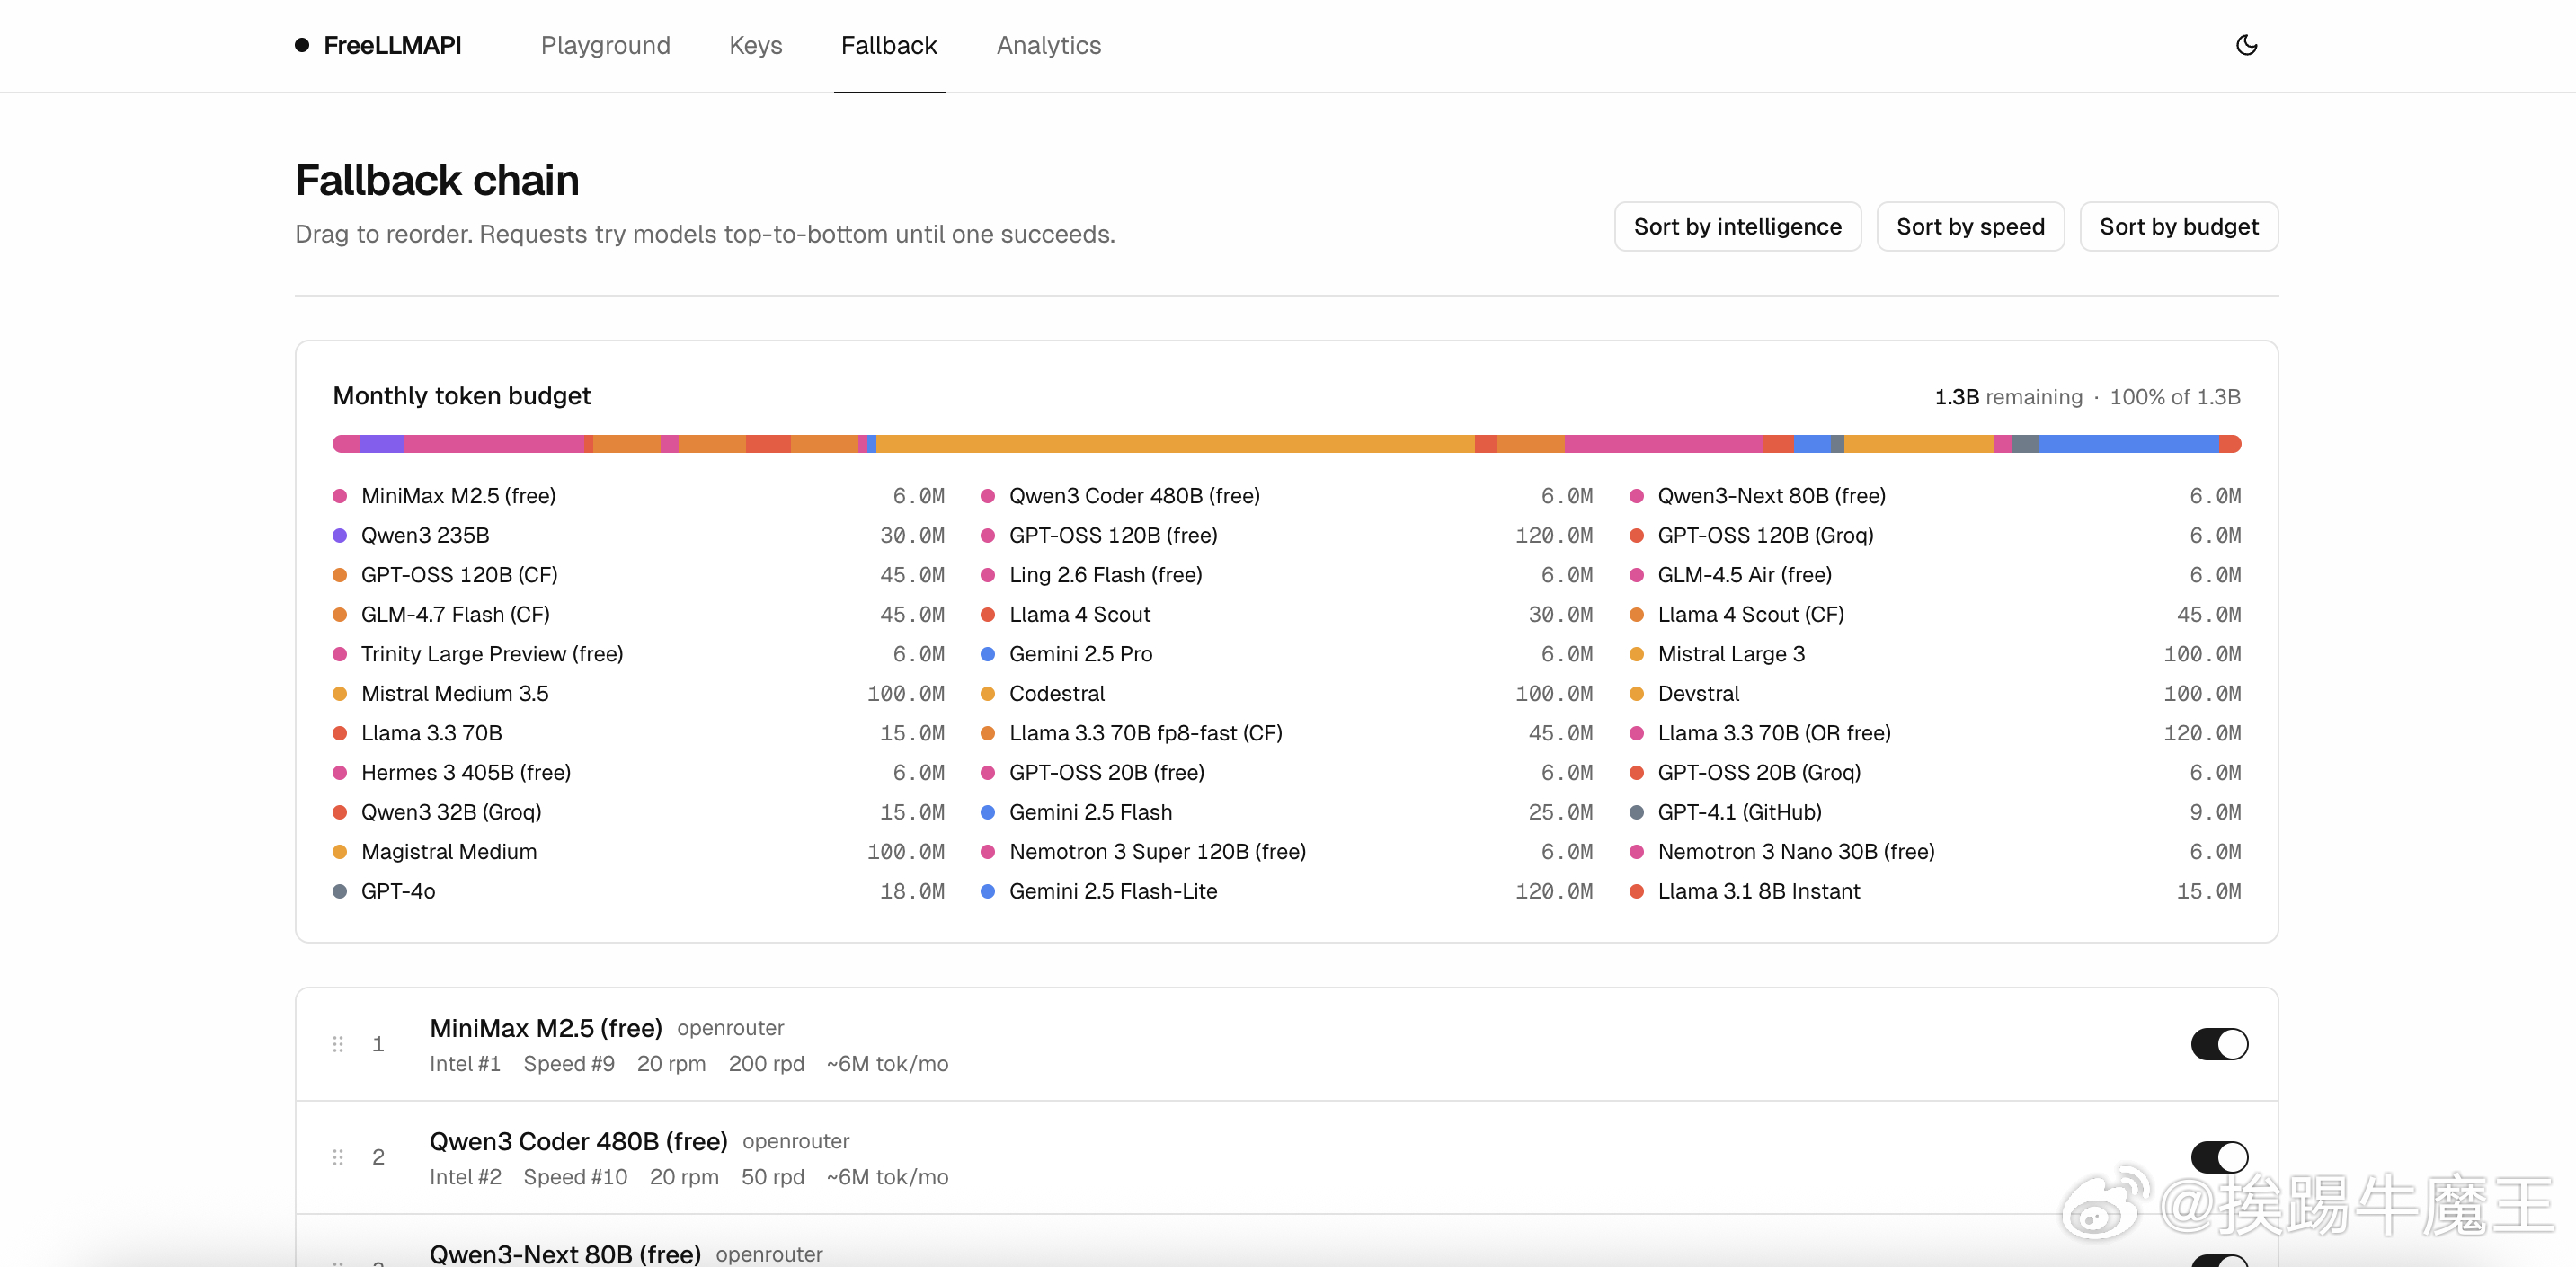Screen dimensions: 2576x1267
Task: Select the Devstral legend entry
Action: point(1935,694)
